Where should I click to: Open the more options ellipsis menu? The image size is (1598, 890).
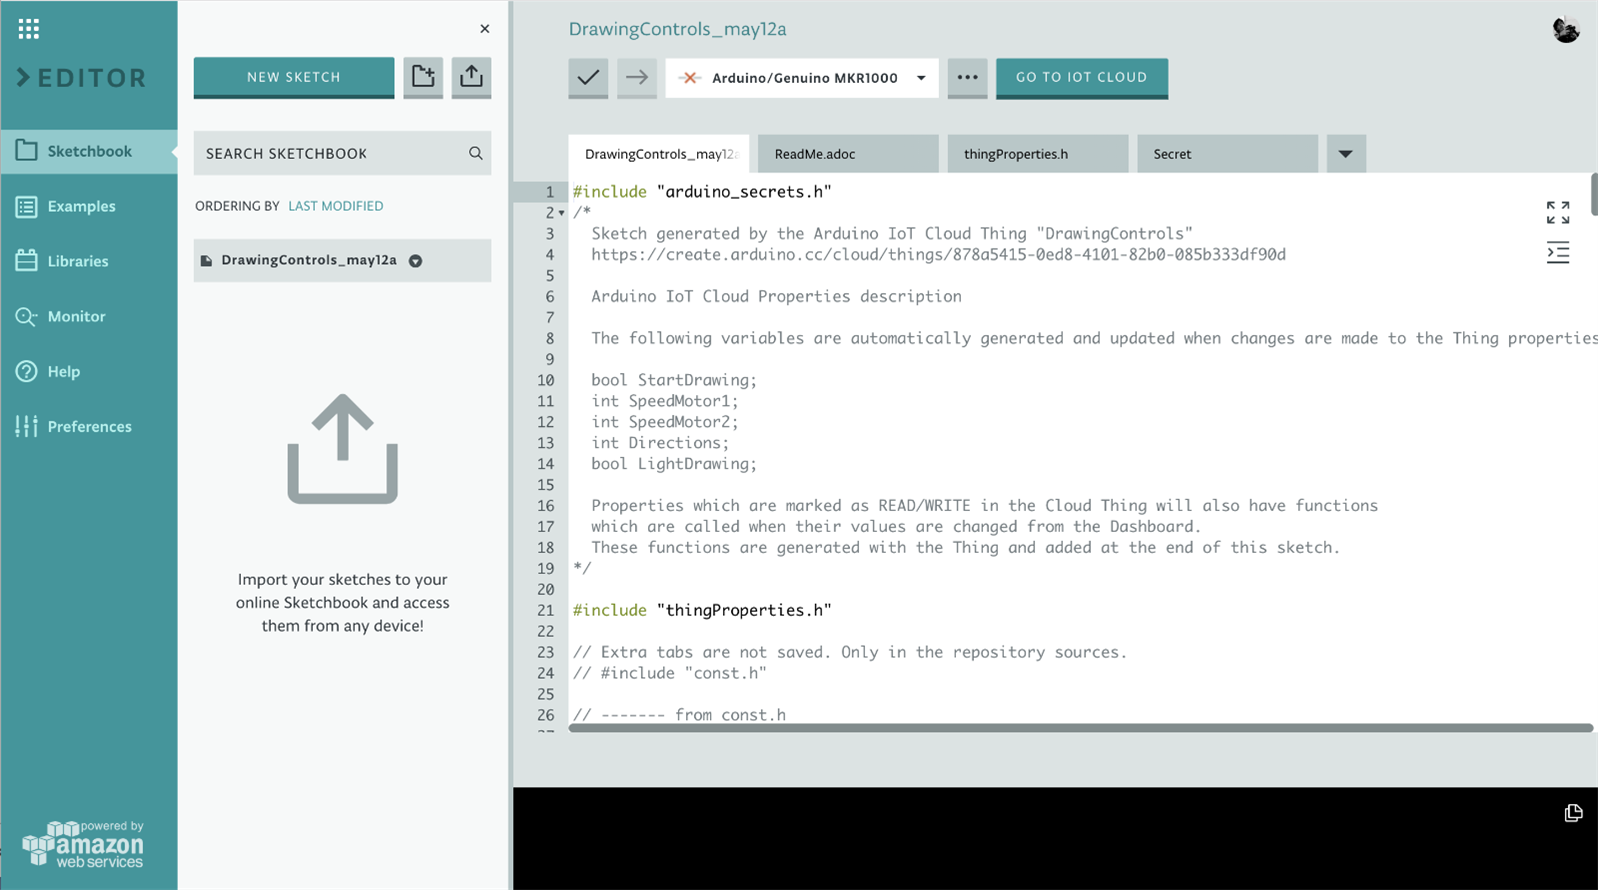pos(967,78)
